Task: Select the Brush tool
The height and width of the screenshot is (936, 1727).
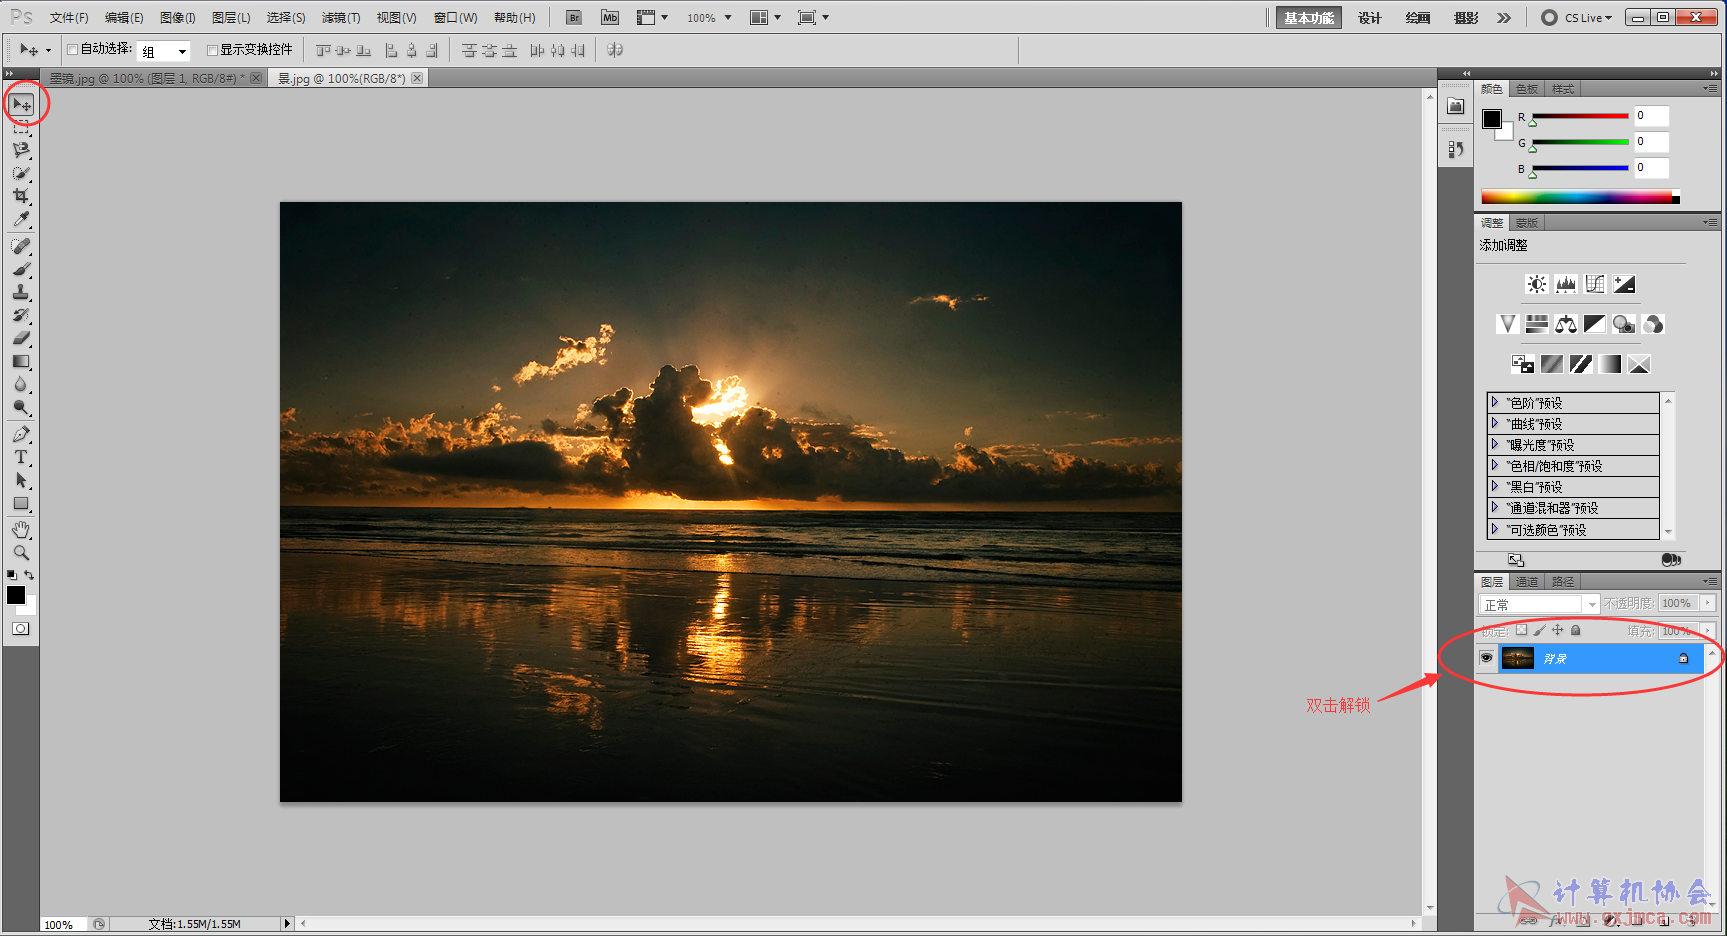Action: [x=21, y=269]
